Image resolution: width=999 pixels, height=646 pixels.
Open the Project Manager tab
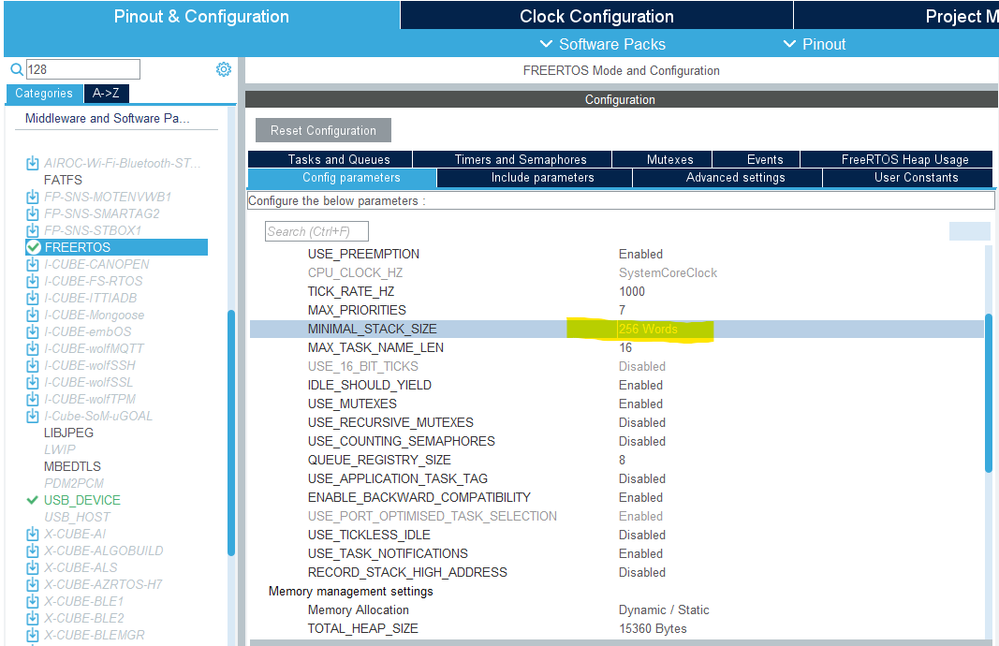[896, 16]
